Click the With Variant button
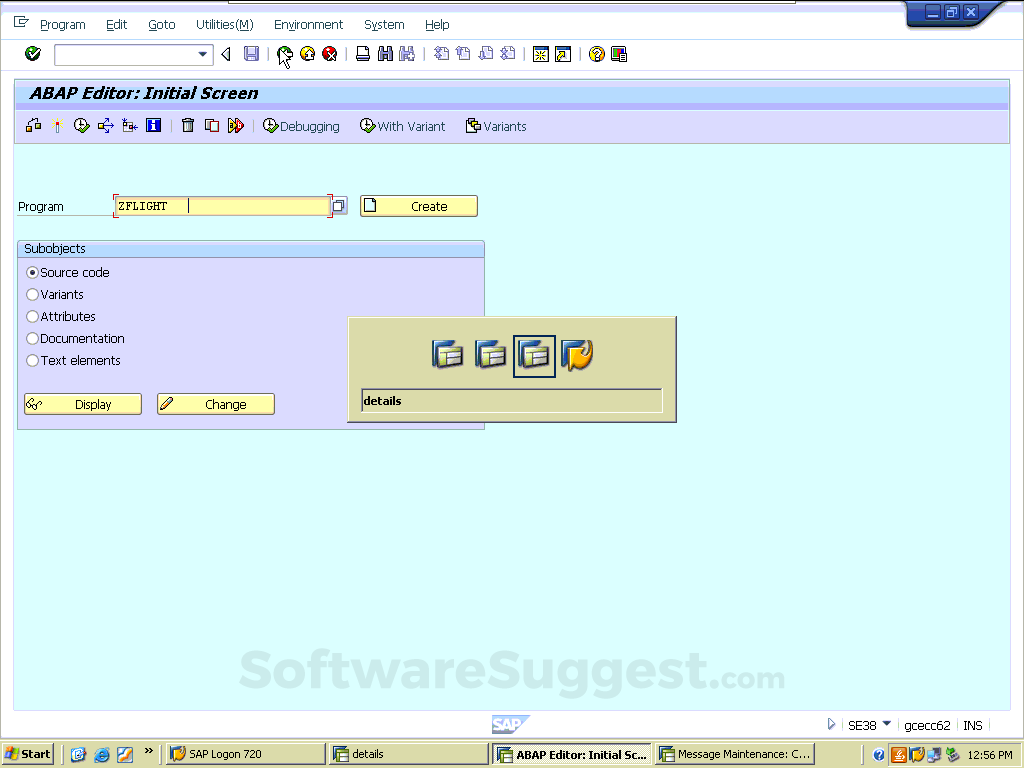The width and height of the screenshot is (1024, 768). [x=402, y=126]
